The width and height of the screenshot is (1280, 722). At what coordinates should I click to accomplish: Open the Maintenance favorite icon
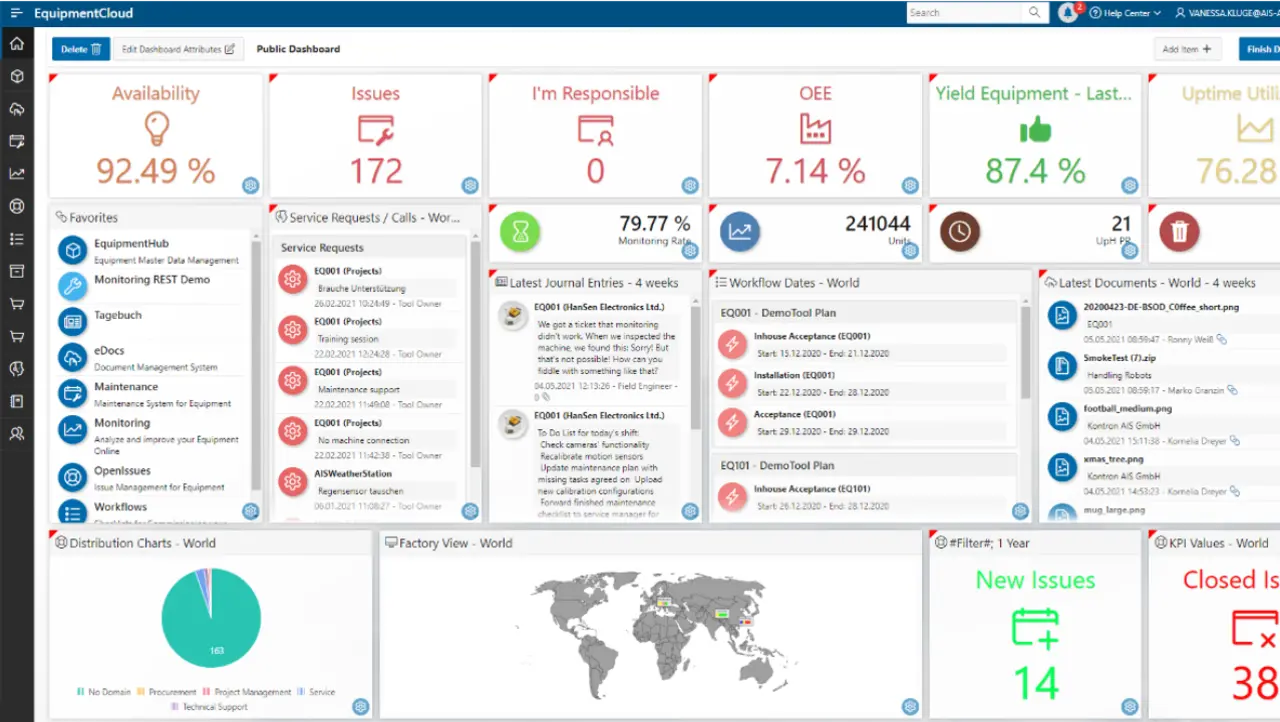coord(72,394)
